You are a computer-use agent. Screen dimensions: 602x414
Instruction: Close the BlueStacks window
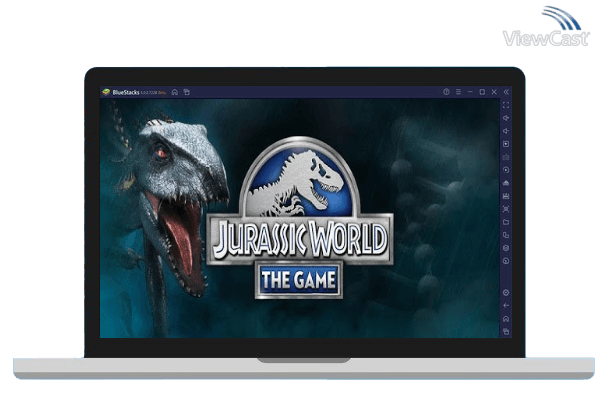[494, 92]
